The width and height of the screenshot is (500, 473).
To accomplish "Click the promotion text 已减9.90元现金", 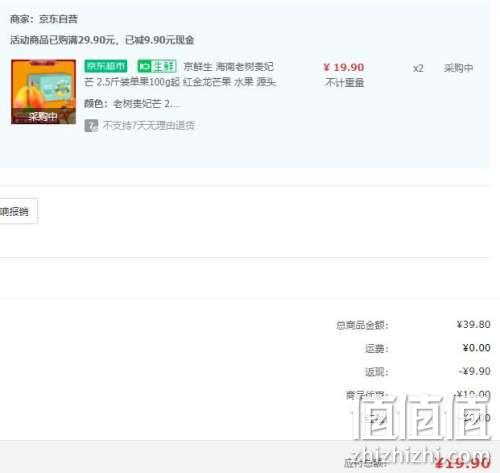I will tap(159, 40).
